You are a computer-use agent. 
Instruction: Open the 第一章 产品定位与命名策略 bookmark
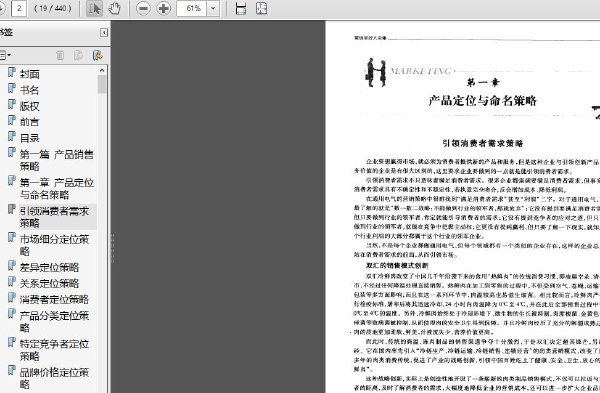coord(57,189)
